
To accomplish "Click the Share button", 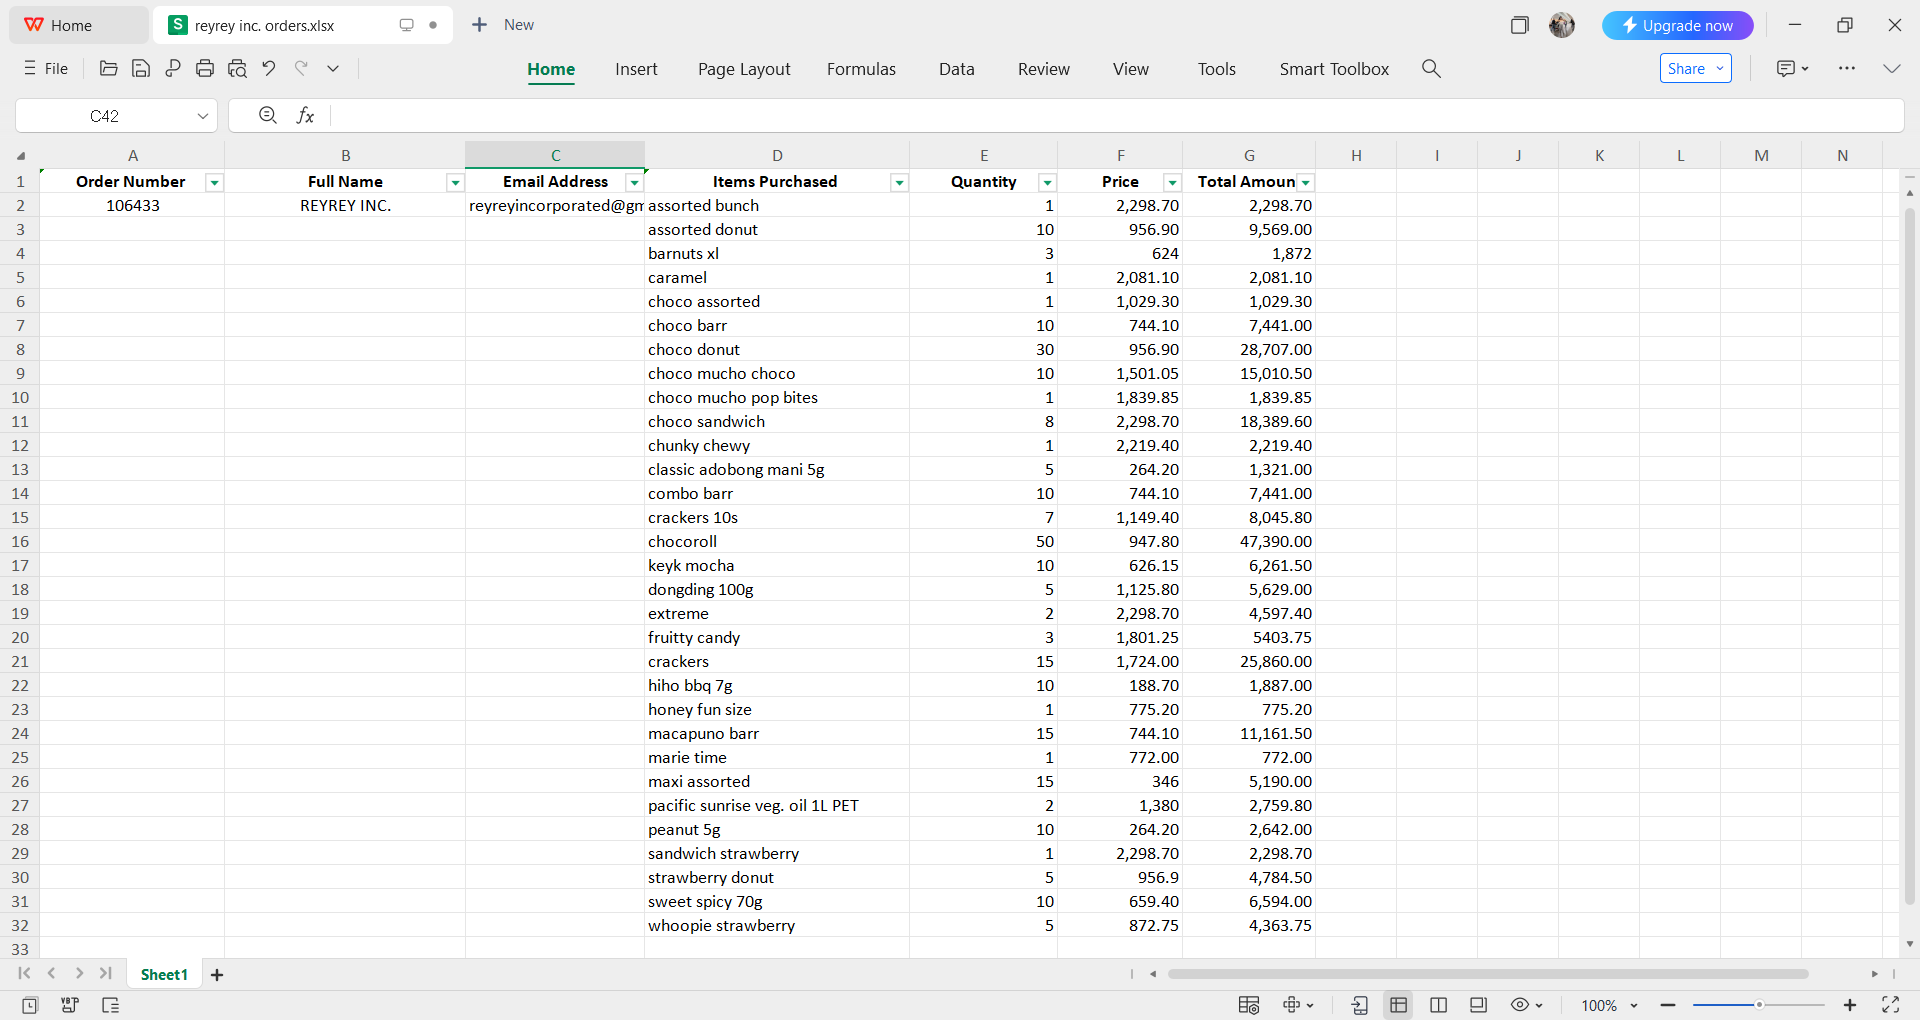I will [x=1695, y=68].
